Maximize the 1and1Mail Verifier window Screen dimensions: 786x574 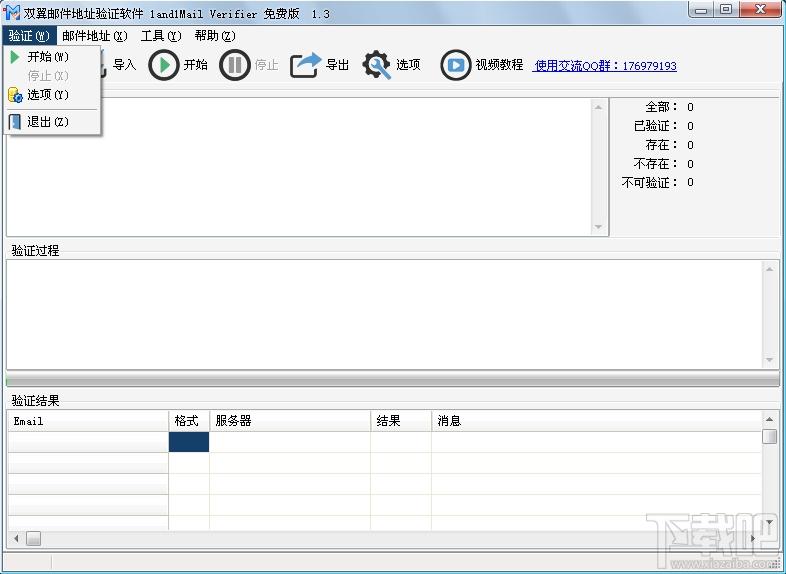pos(726,10)
